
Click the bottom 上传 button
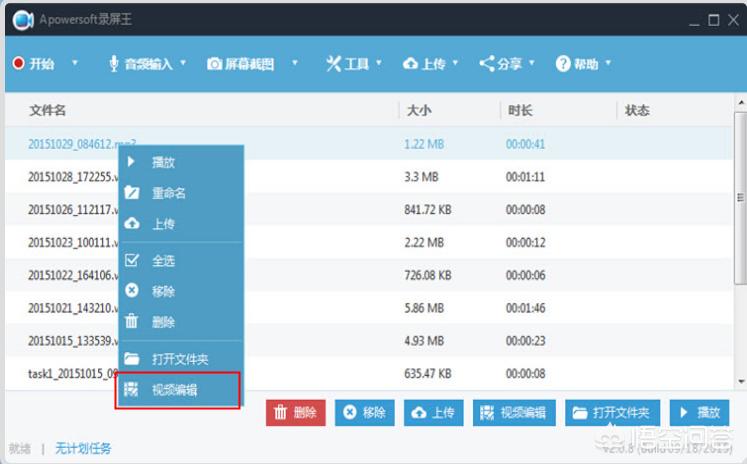(x=434, y=412)
